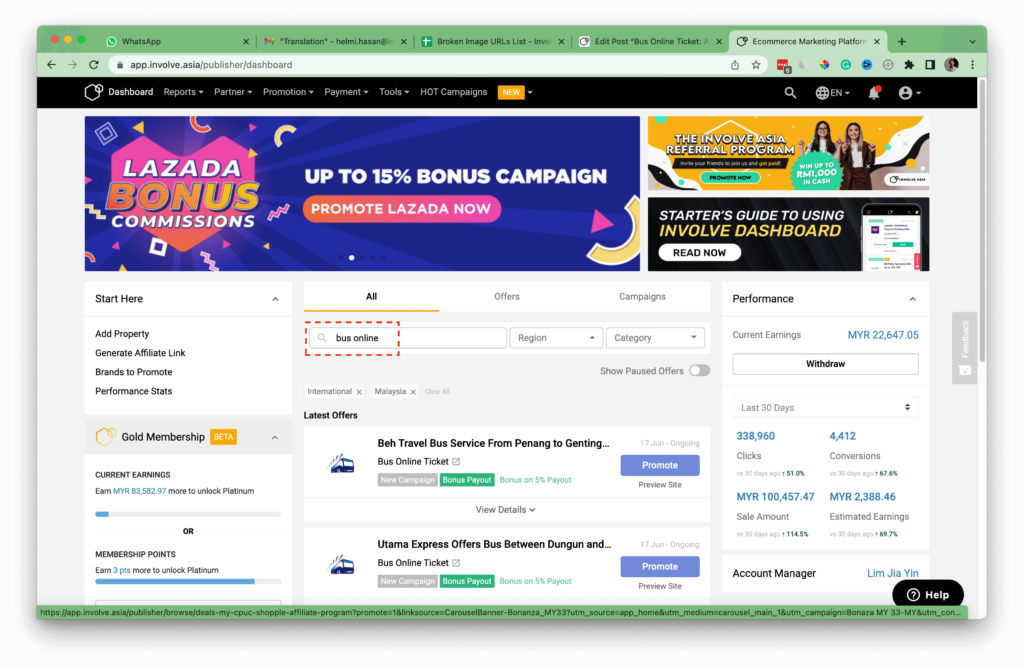Open the Last 30 Days period selector

pos(825,407)
